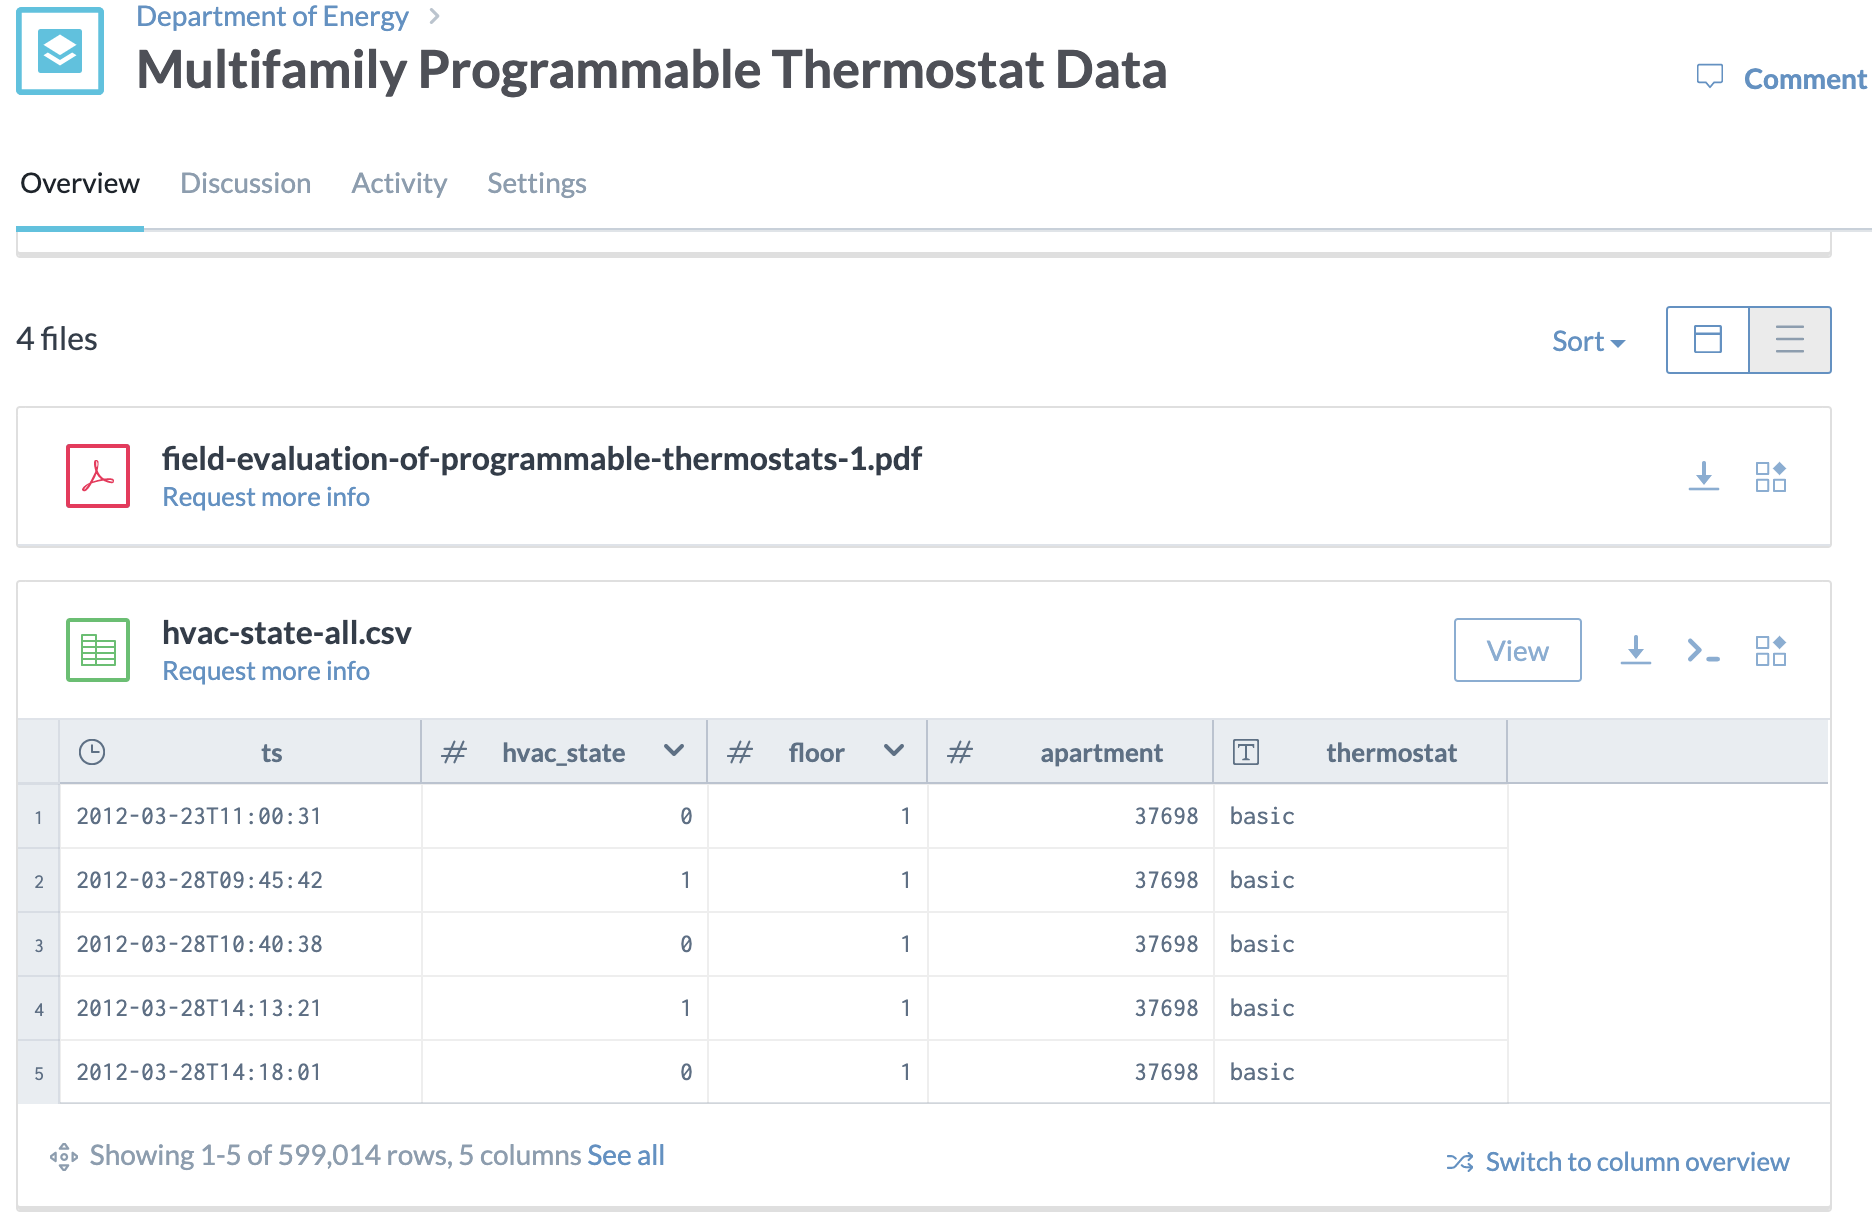The image size is (1872, 1212).
Task: Click See all rows link
Action: click(626, 1156)
